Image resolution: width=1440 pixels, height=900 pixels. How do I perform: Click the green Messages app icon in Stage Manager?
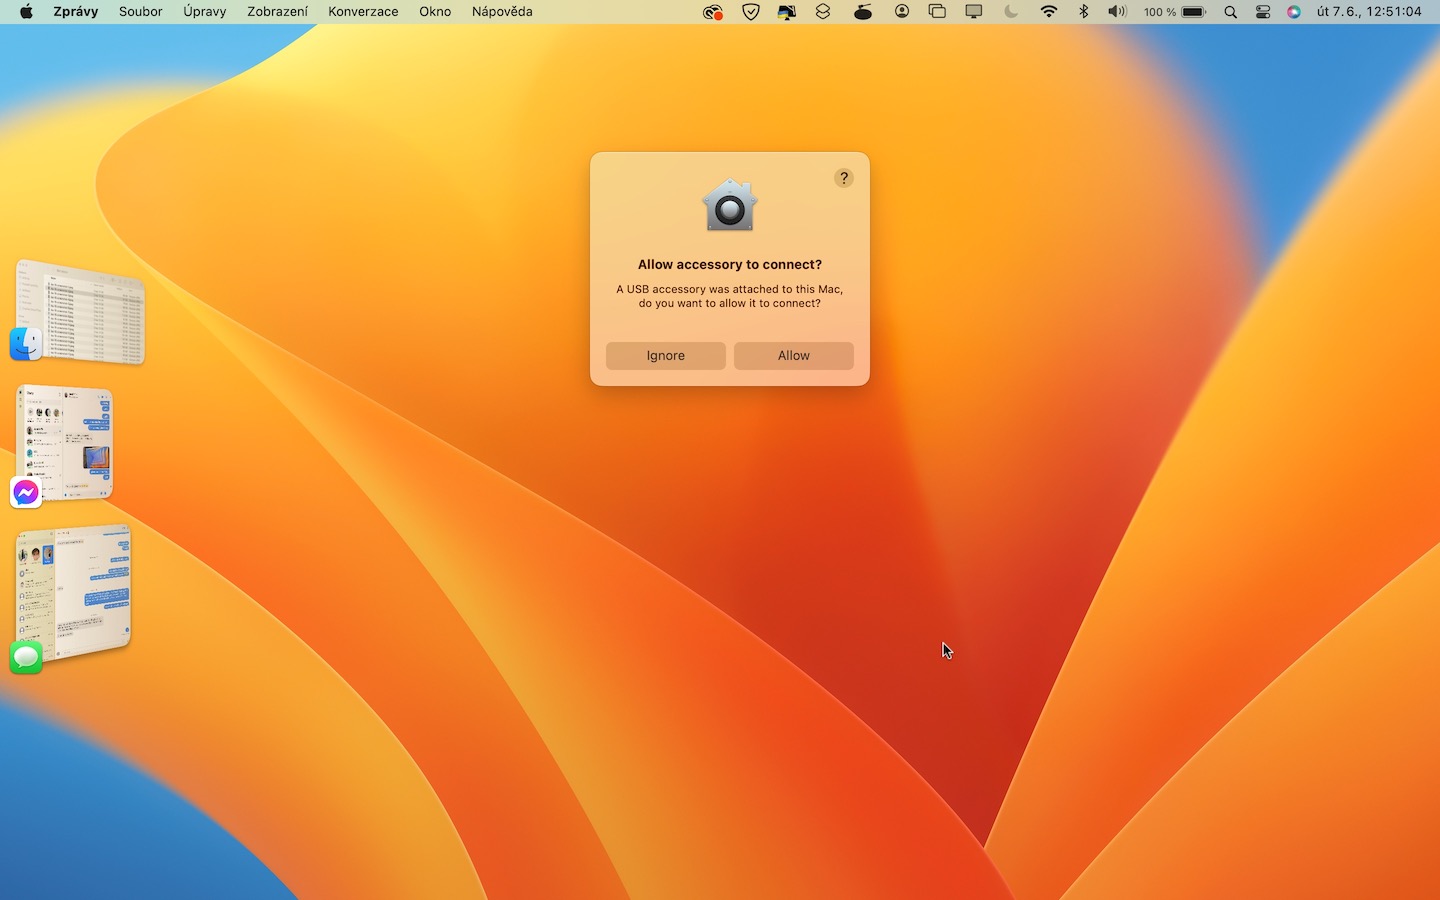[x=26, y=657]
